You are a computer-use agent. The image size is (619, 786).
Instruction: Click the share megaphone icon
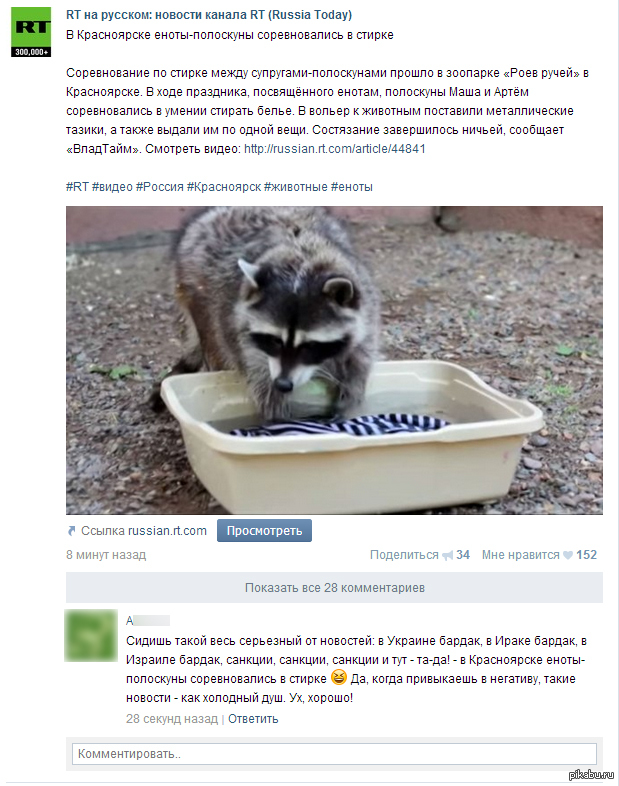coord(448,555)
